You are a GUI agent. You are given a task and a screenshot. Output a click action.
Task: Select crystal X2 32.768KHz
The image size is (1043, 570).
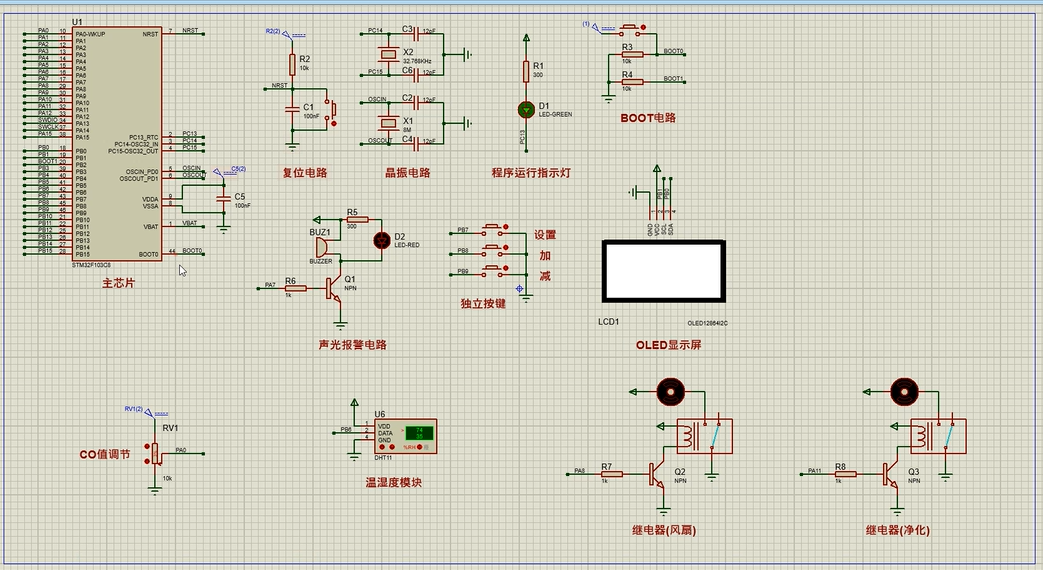(388, 53)
